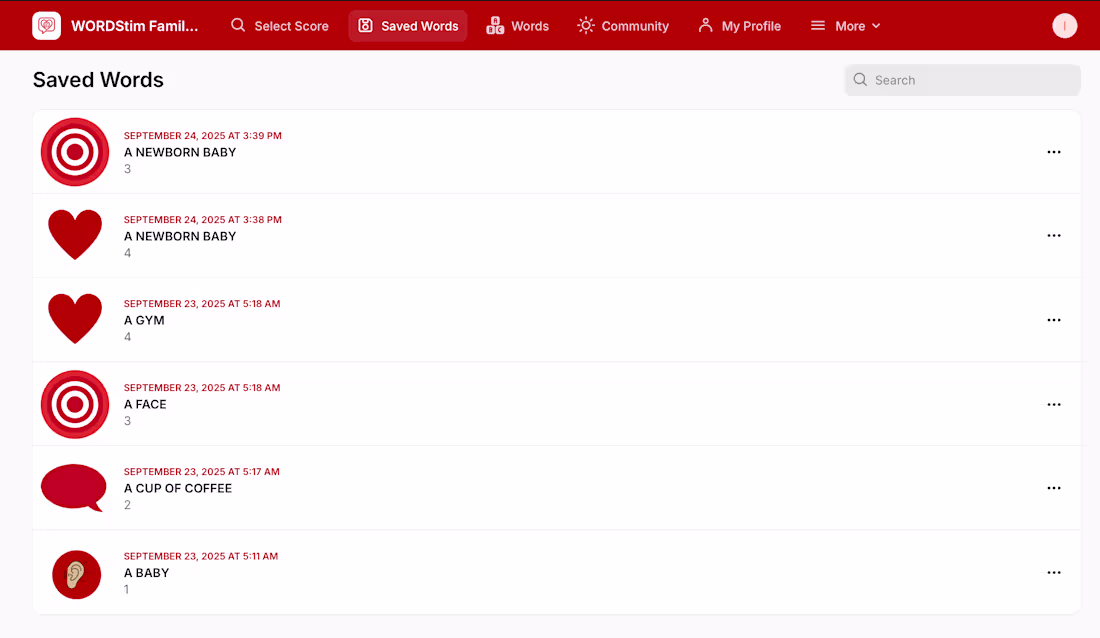Image resolution: width=1100 pixels, height=638 pixels.
Task: Open the Community tab
Action: click(623, 26)
